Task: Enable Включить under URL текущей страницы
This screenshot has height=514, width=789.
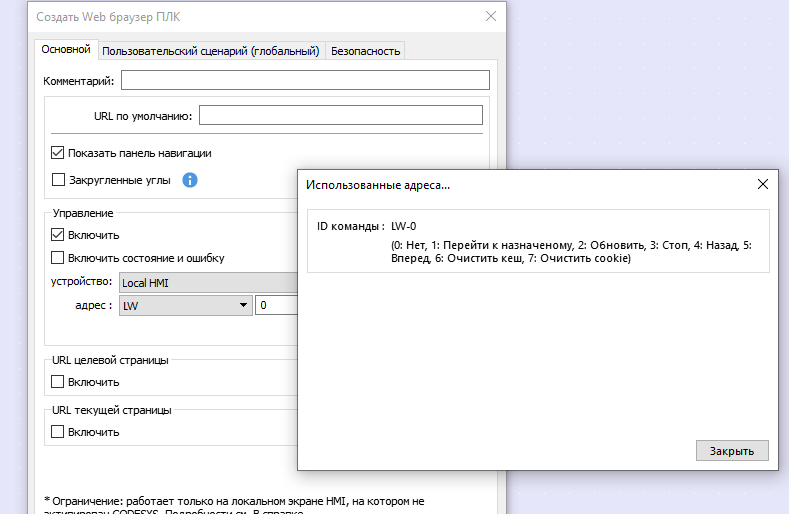Action: (57, 431)
